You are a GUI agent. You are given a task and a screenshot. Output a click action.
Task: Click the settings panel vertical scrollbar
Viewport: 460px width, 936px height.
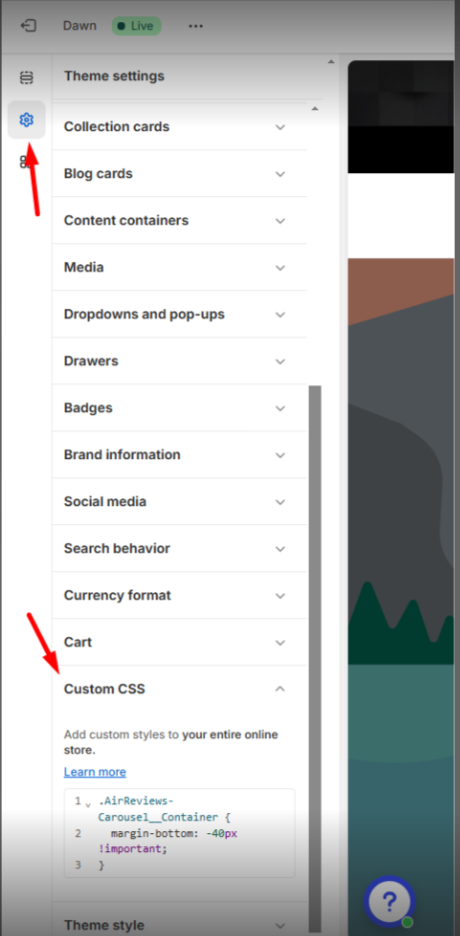tap(314, 658)
